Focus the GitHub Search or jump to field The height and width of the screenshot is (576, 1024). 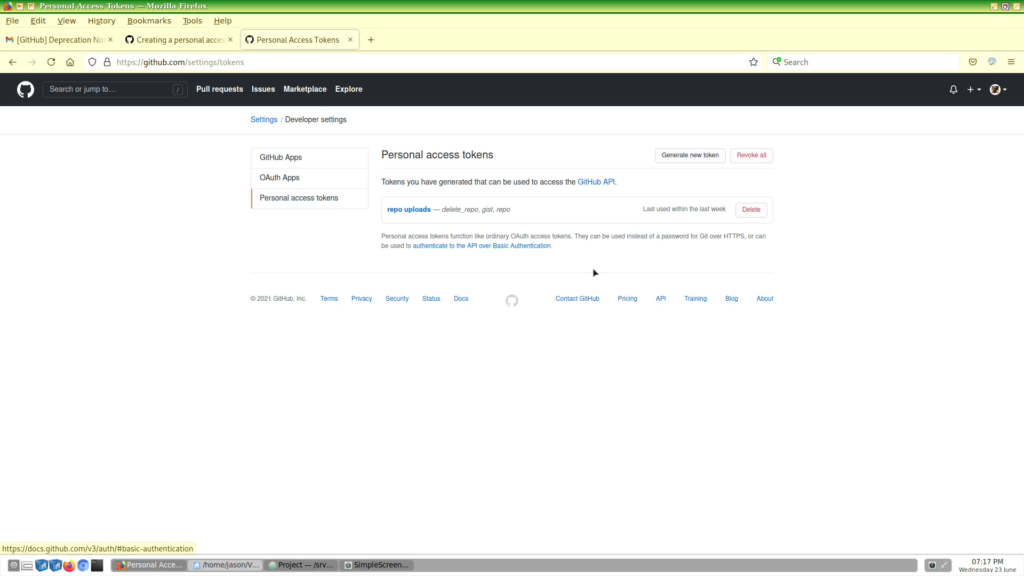(x=115, y=89)
